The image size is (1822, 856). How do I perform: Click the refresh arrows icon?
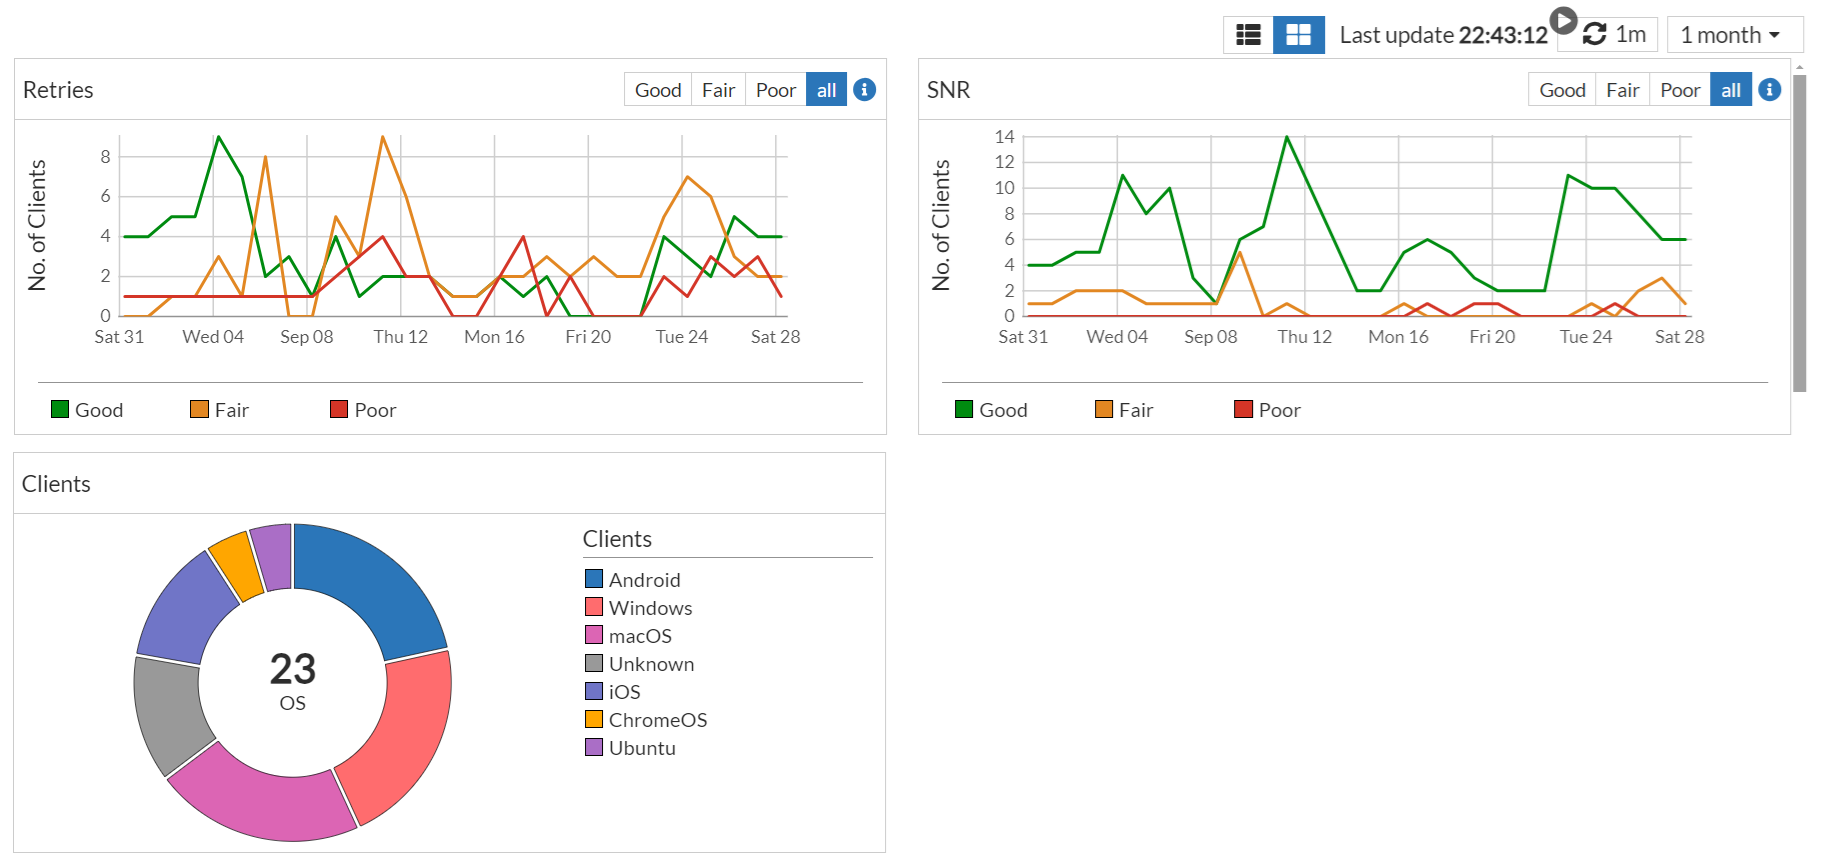click(x=1594, y=35)
